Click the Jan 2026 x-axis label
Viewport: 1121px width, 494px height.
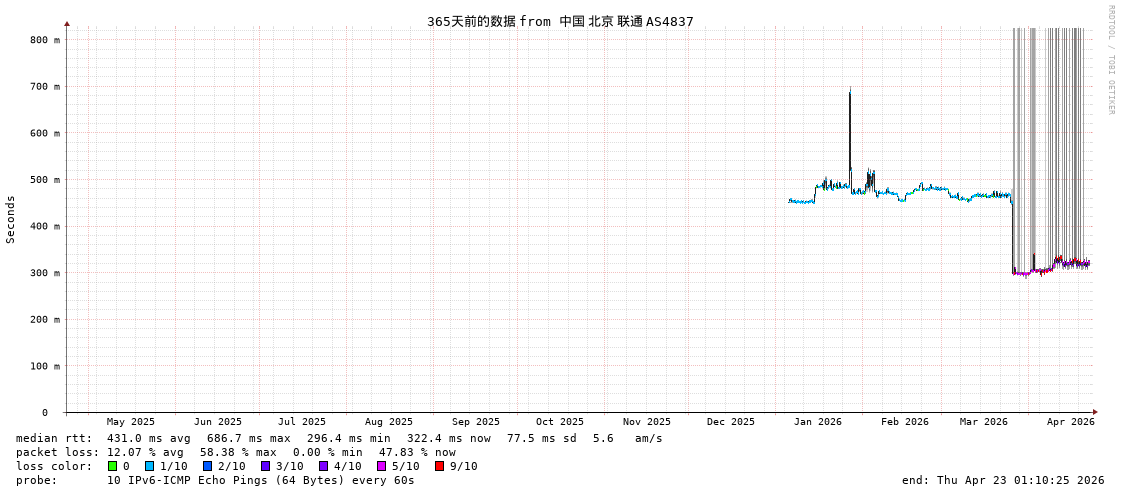[x=817, y=422]
